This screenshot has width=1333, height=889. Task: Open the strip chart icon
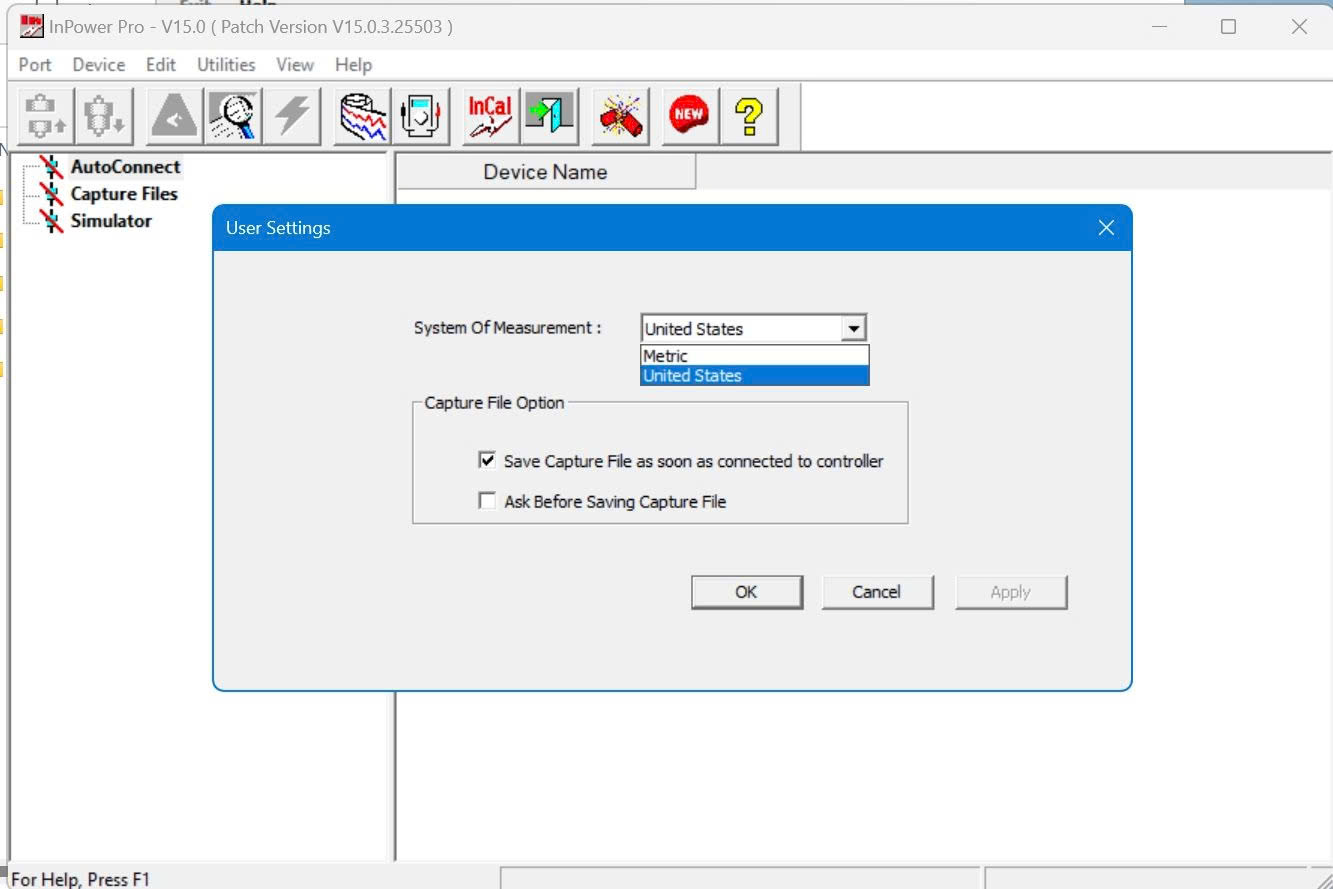(x=363, y=116)
